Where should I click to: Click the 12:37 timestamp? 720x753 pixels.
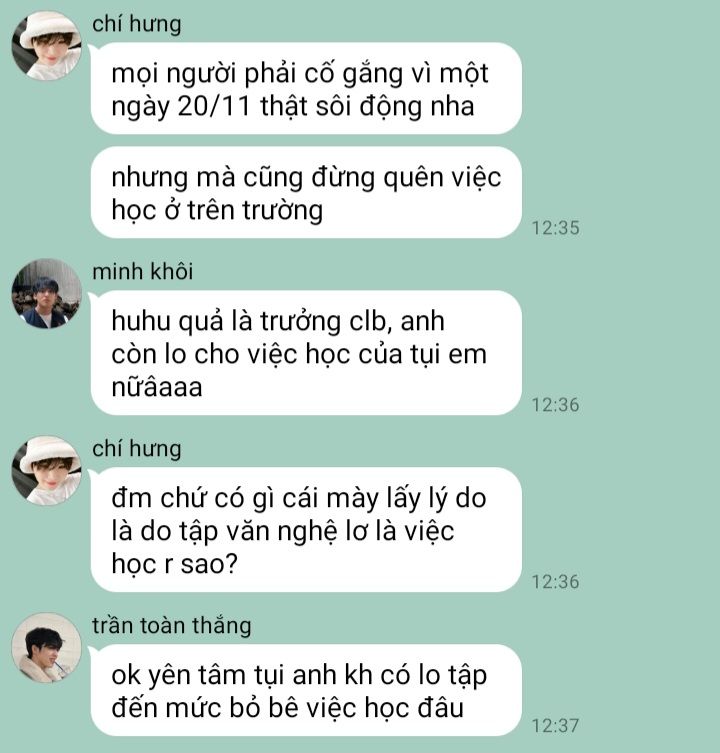[555, 725]
